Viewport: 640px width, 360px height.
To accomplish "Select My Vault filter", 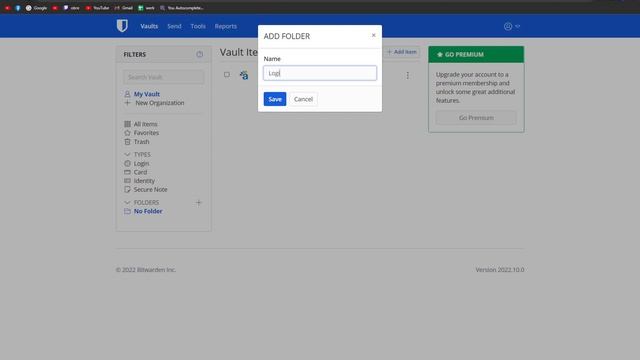I will click(x=147, y=94).
